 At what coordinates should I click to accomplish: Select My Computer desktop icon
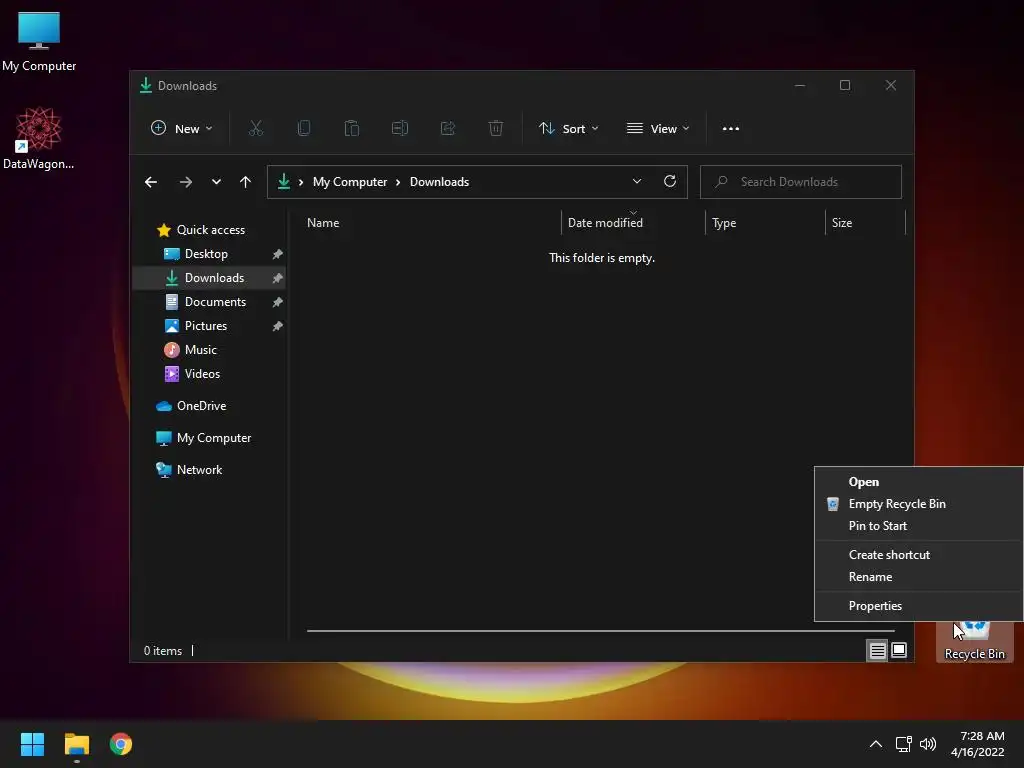(39, 42)
